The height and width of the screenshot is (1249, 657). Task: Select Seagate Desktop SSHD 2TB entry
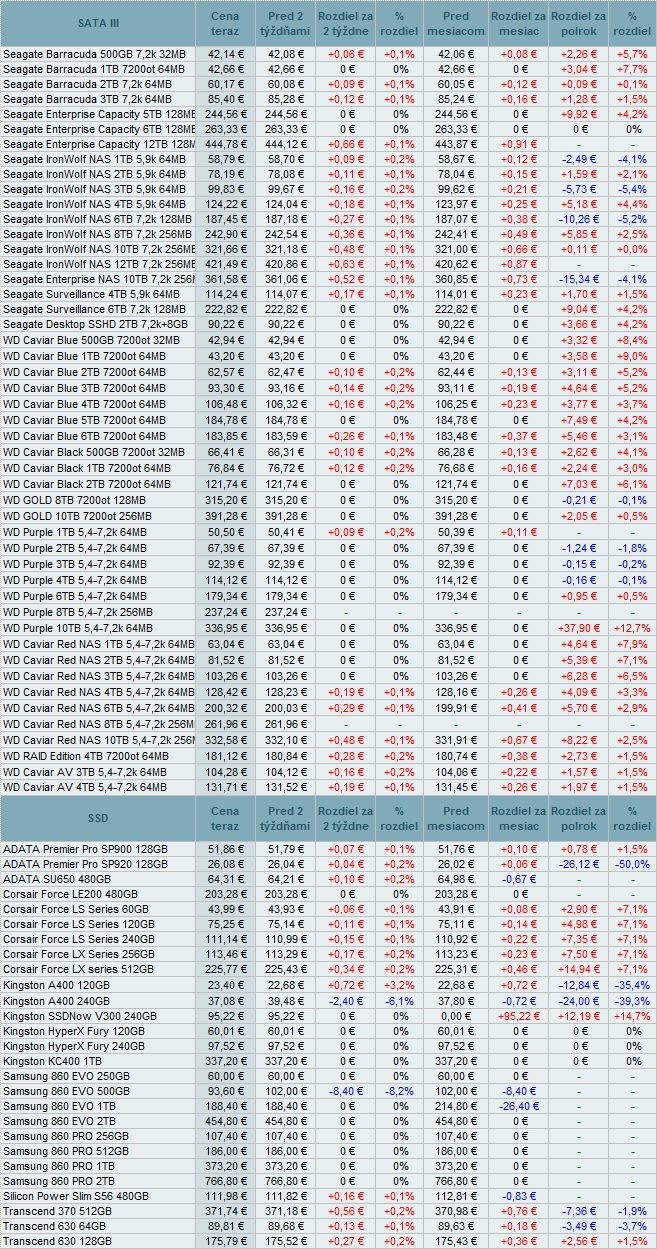83,324
